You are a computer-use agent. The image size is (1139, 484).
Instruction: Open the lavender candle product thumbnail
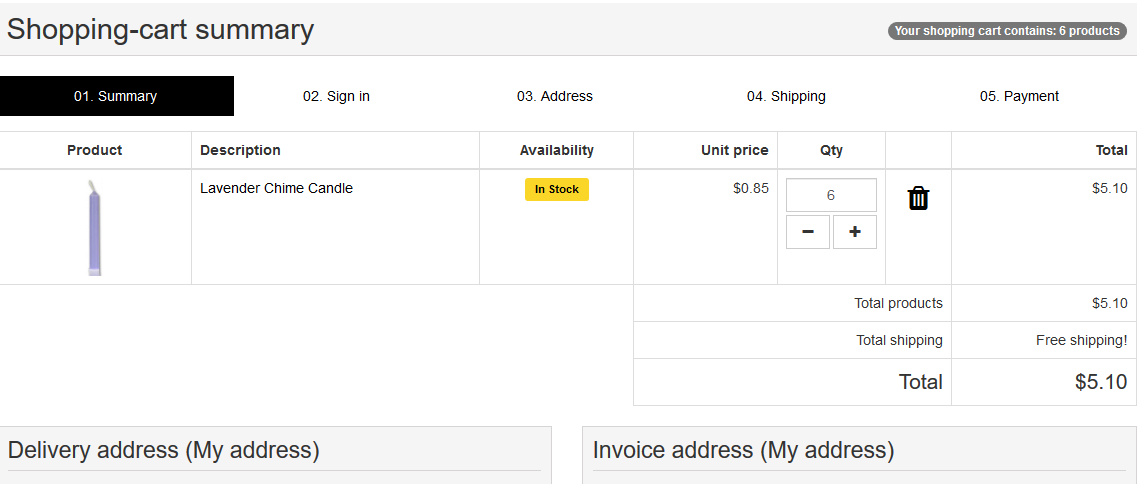(94, 228)
